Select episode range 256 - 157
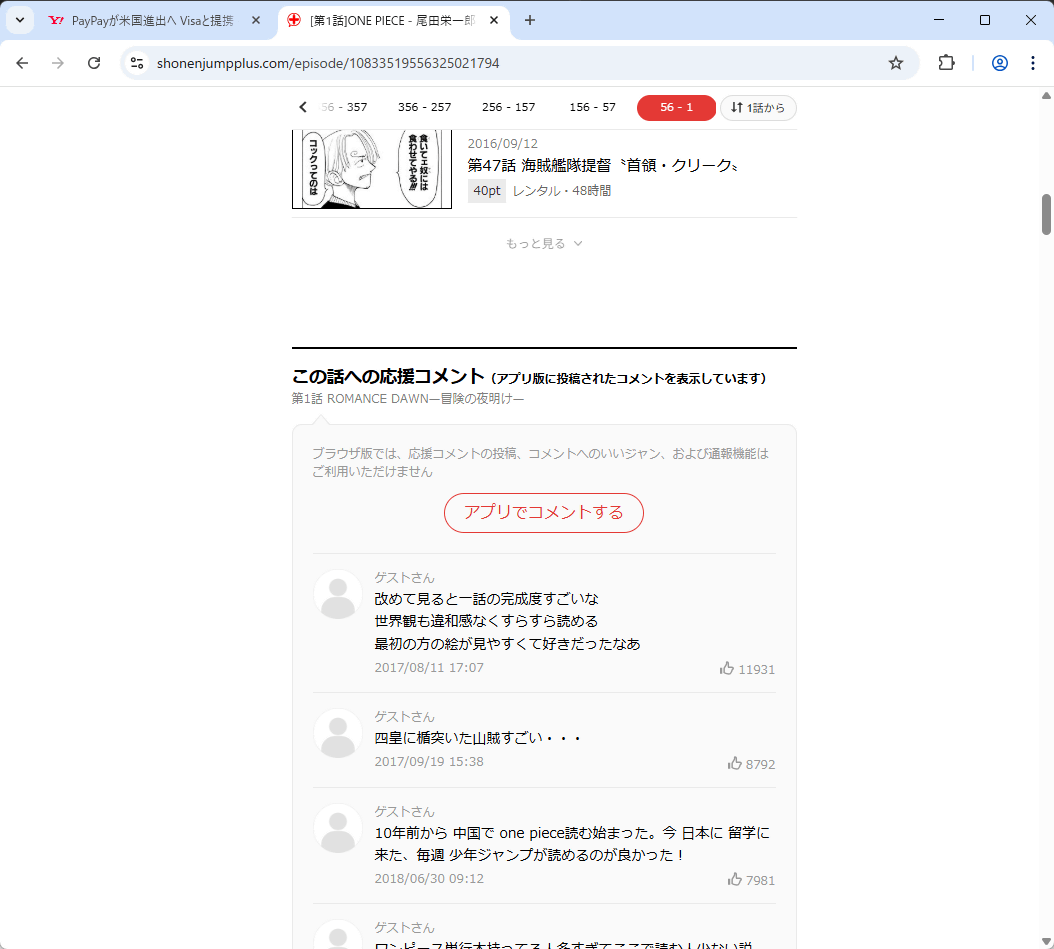1054x949 pixels. 509,107
